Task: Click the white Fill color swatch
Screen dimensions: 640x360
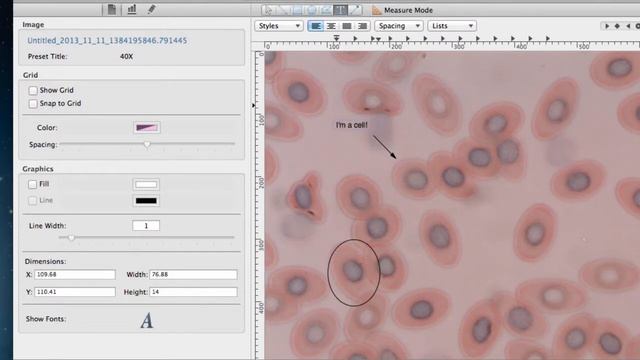Action: coord(146,184)
